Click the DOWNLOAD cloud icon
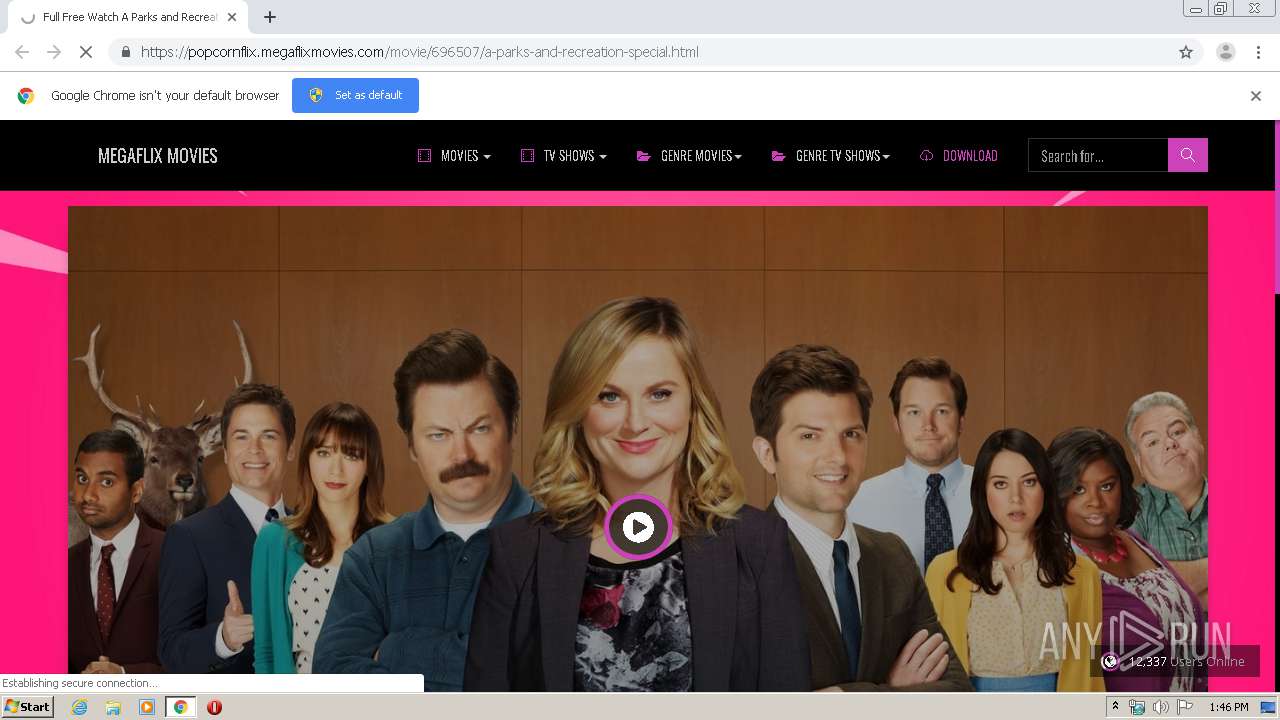Image resolution: width=1280 pixels, height=720 pixels. tap(926, 155)
